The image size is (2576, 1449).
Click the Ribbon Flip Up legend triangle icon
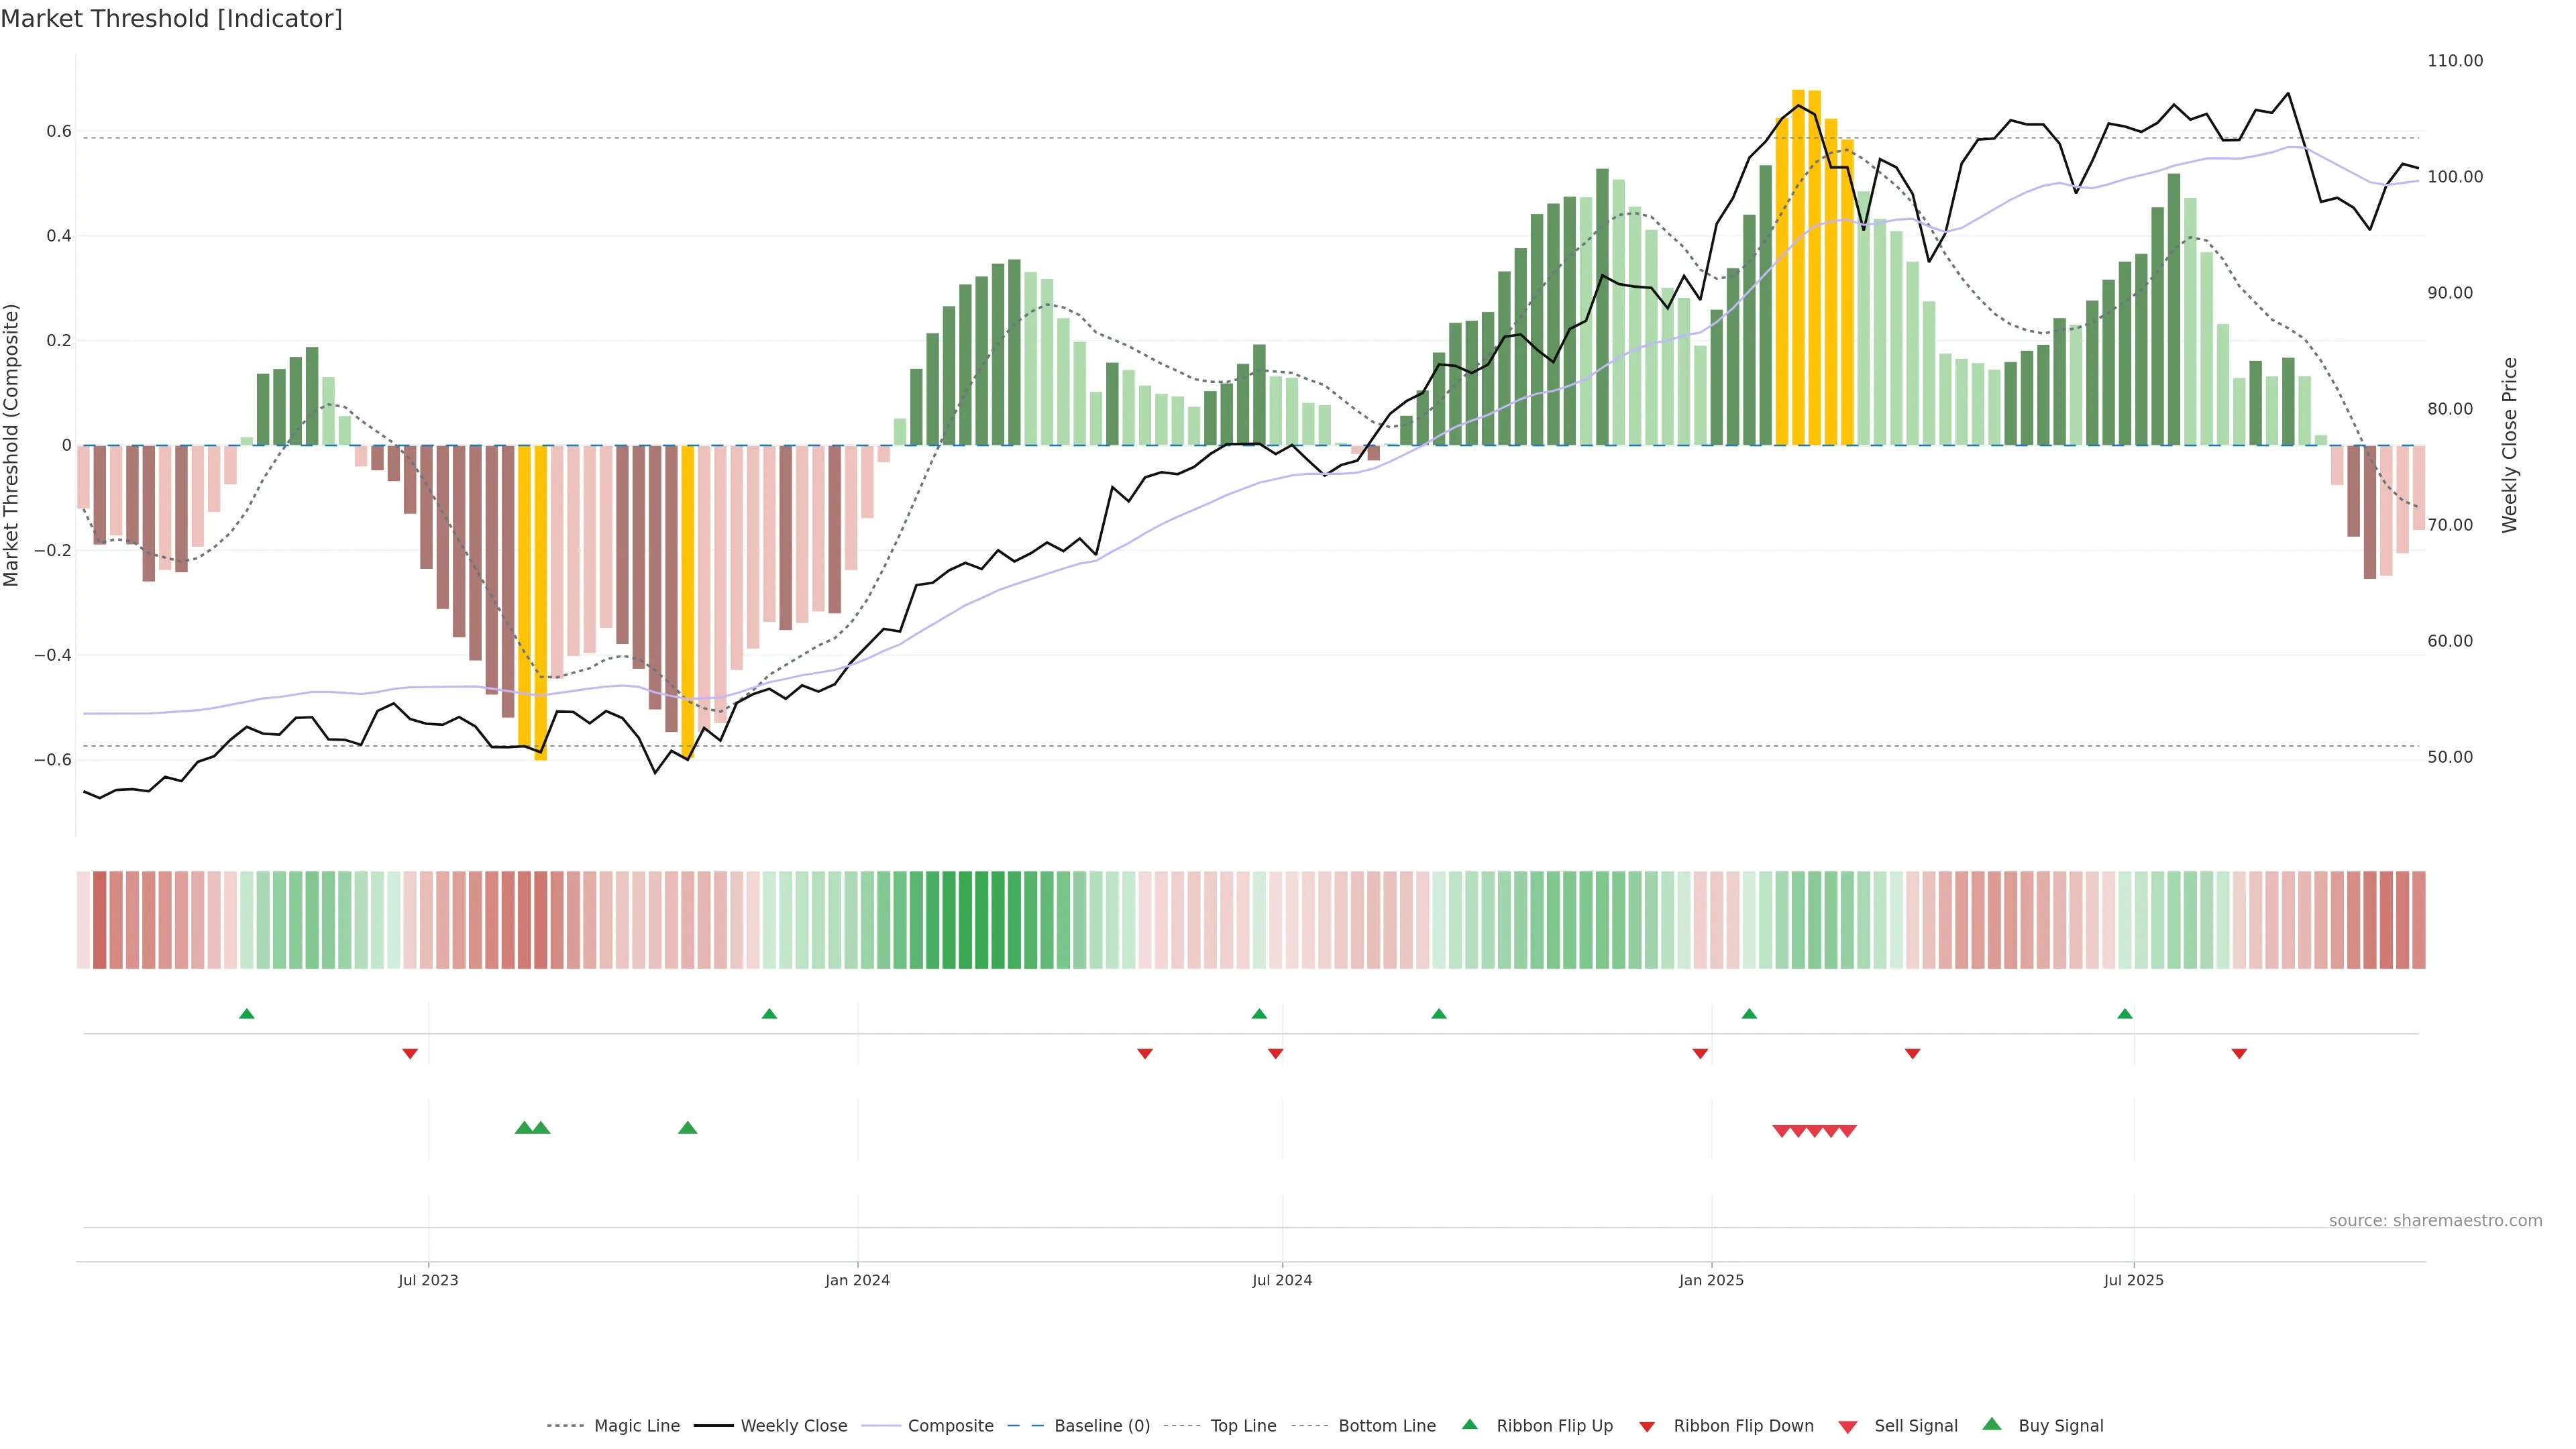coord(1469,1424)
